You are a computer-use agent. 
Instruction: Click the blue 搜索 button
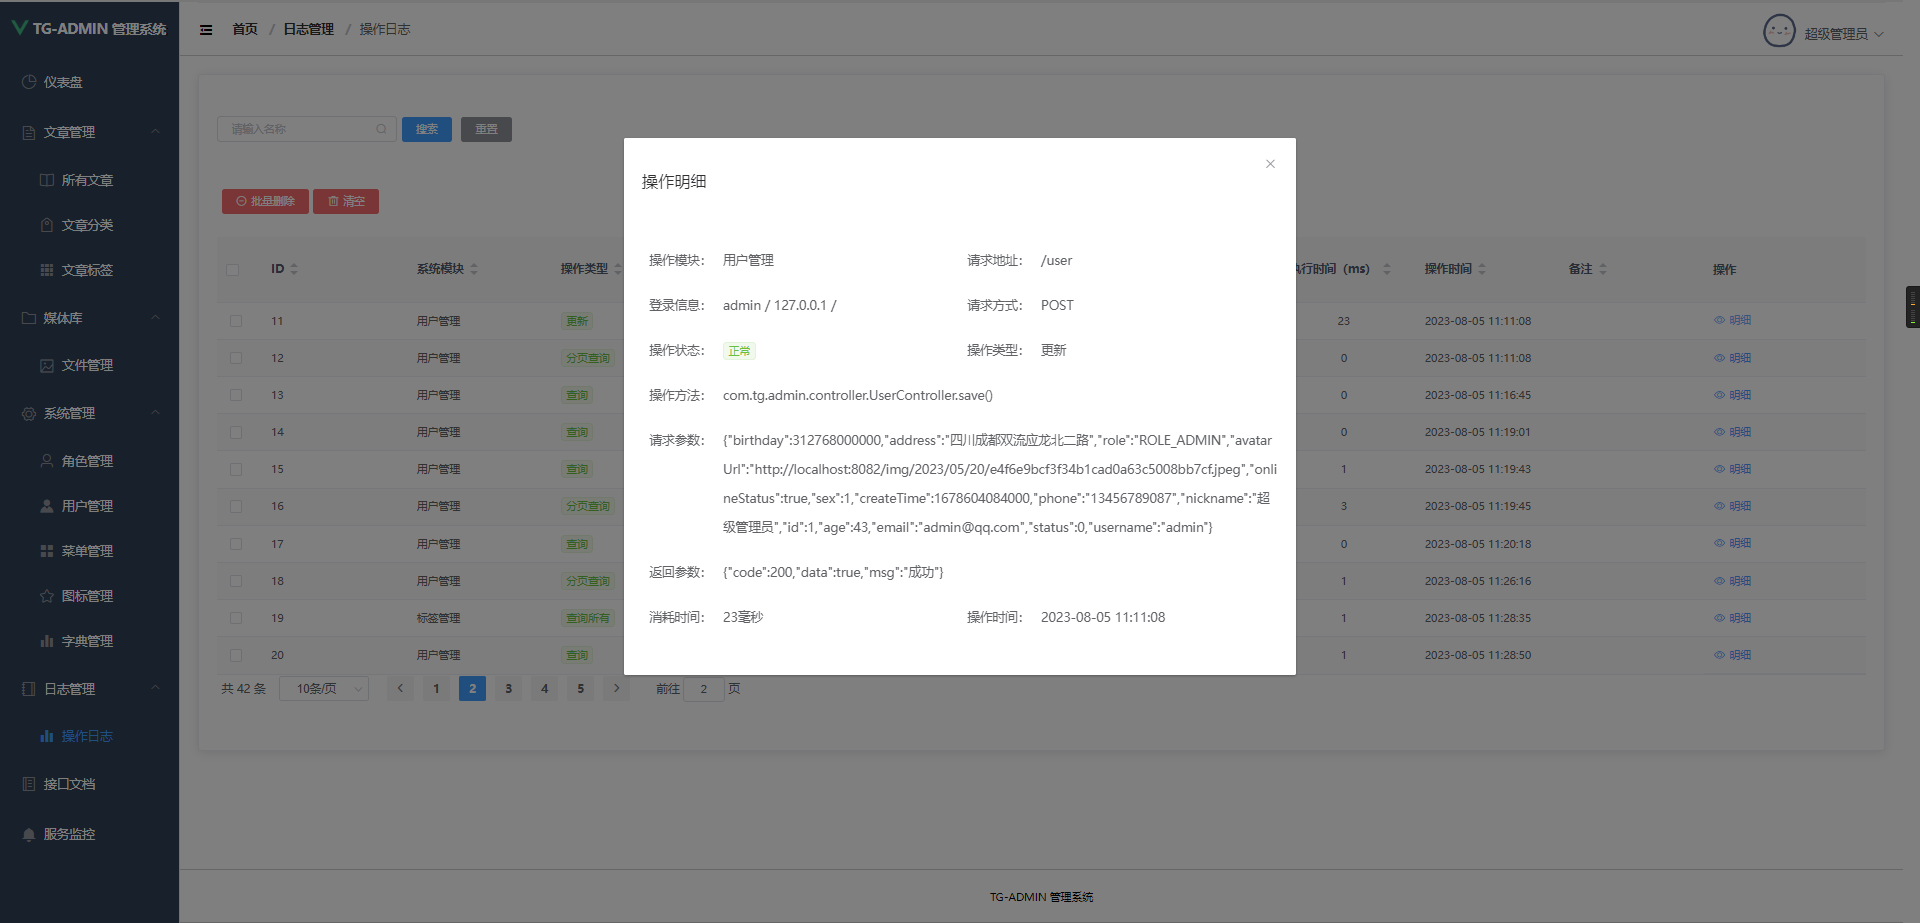click(427, 129)
